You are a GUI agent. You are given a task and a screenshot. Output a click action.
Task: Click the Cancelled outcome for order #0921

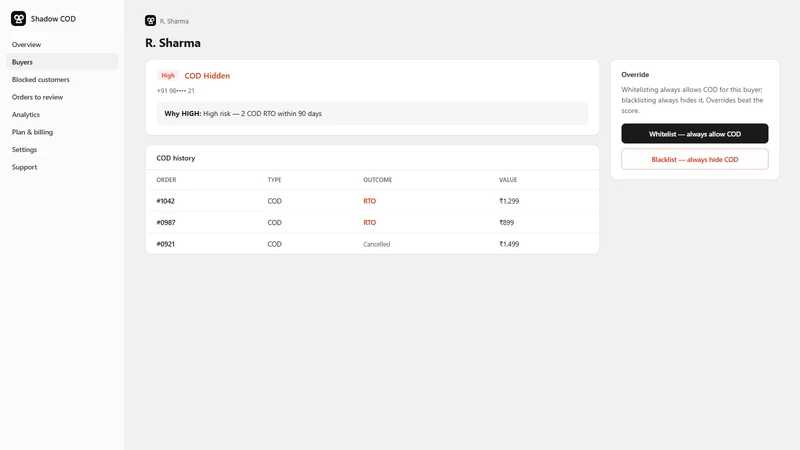[377, 244]
